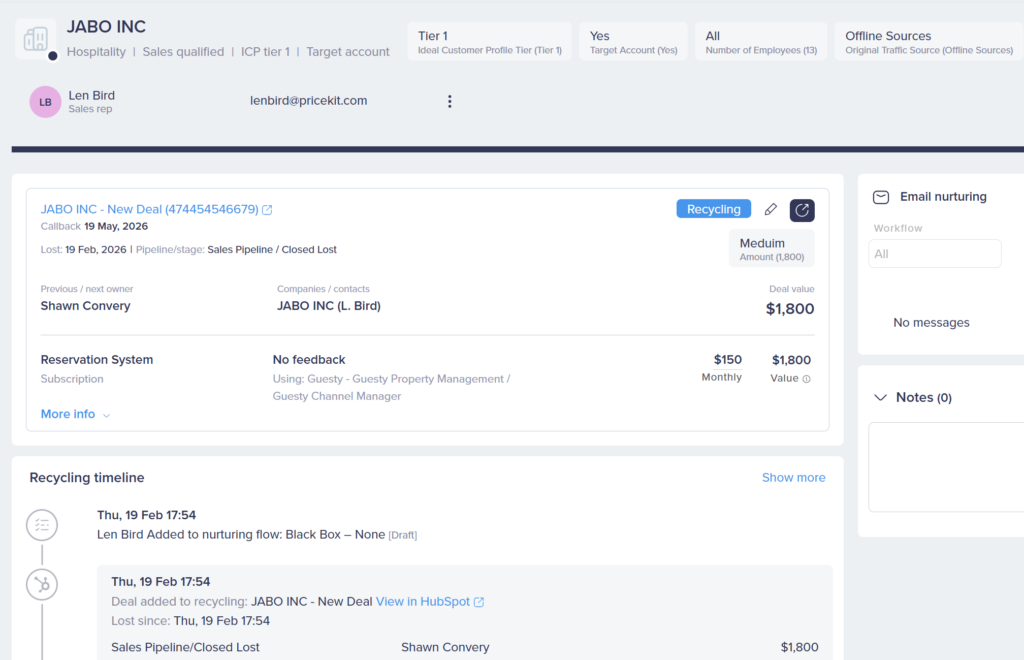
Task: Select the Tier 1 Ideal Customer Profile chip
Action: pos(490,42)
